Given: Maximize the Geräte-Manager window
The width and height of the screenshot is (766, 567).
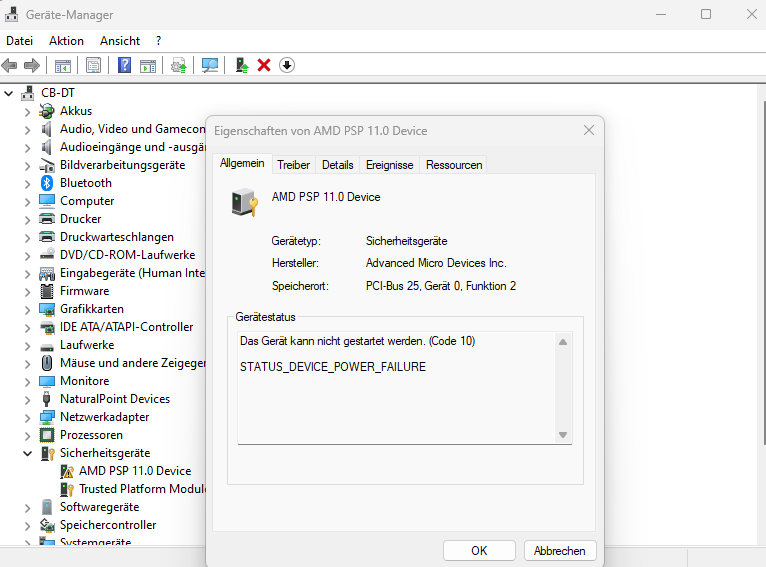Looking at the screenshot, I should (706, 14).
